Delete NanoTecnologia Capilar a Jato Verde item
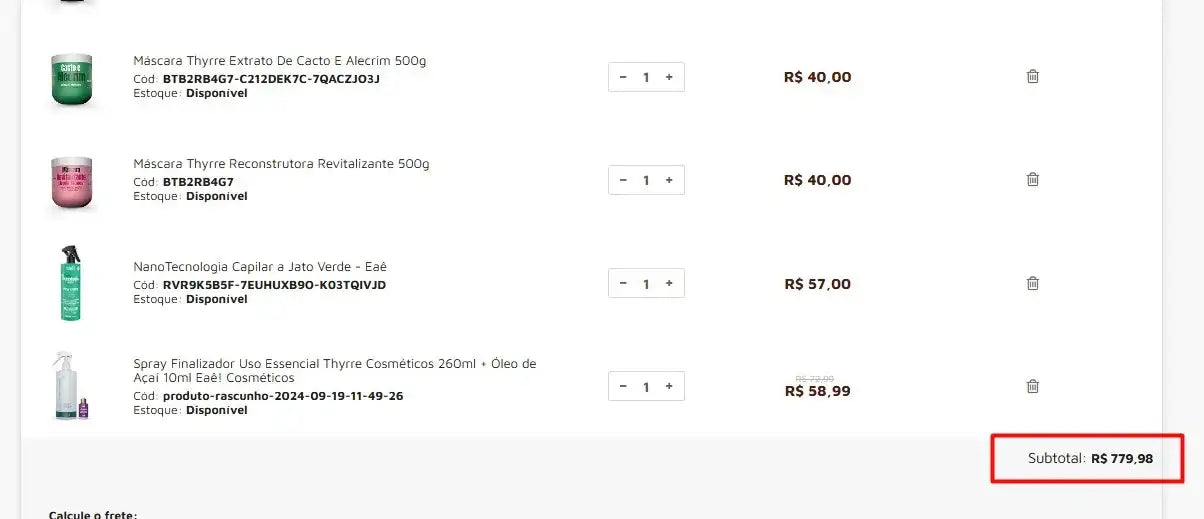The image size is (1204, 519). point(1033,283)
